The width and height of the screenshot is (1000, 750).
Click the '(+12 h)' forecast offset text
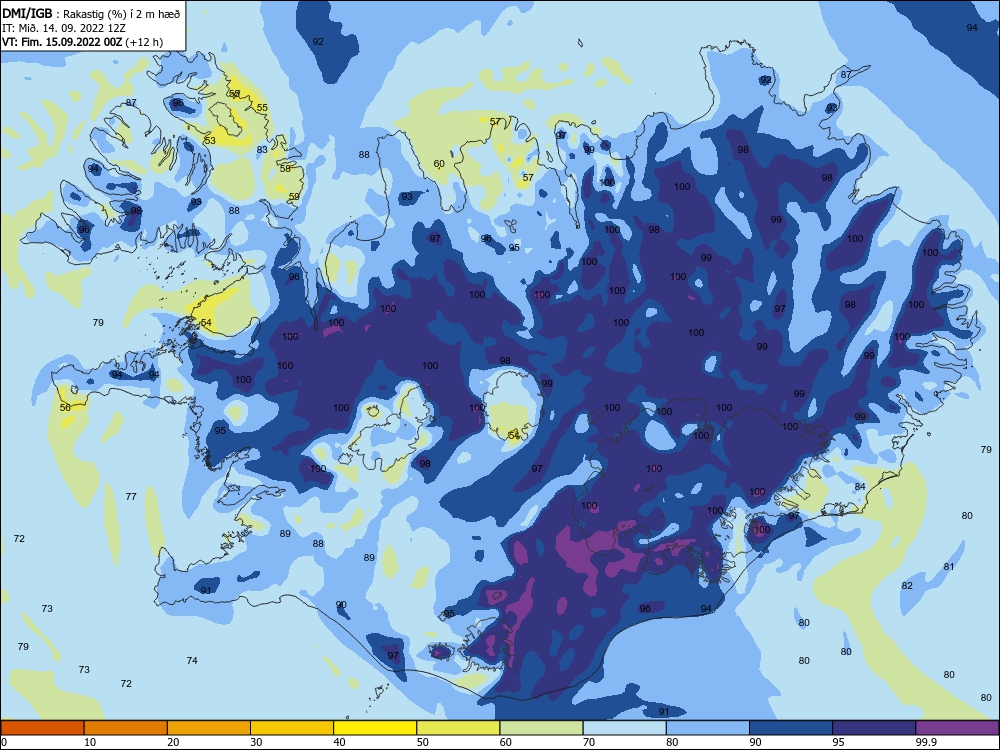pyautogui.click(x=144, y=43)
